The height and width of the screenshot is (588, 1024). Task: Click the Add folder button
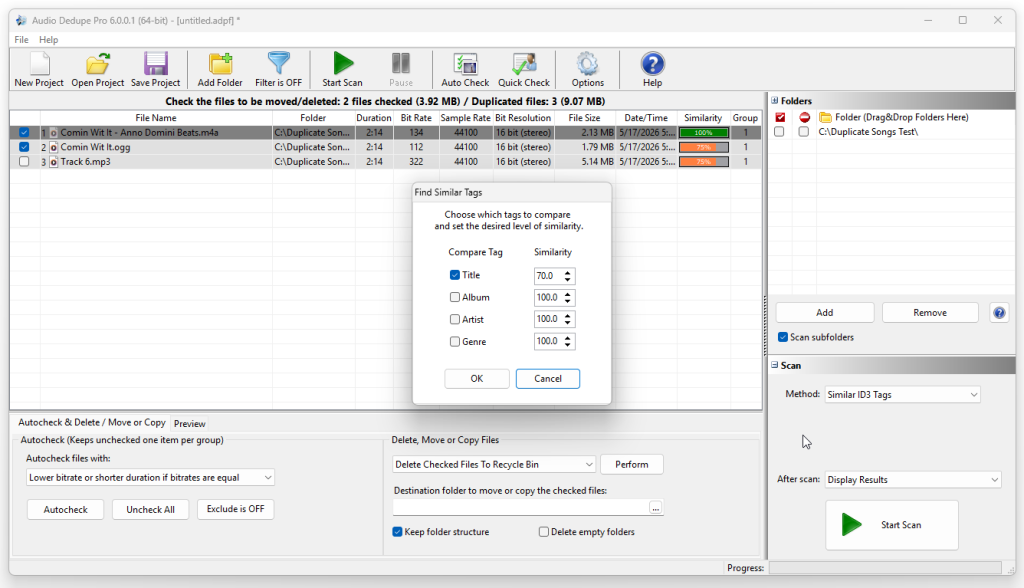pyautogui.click(x=824, y=313)
